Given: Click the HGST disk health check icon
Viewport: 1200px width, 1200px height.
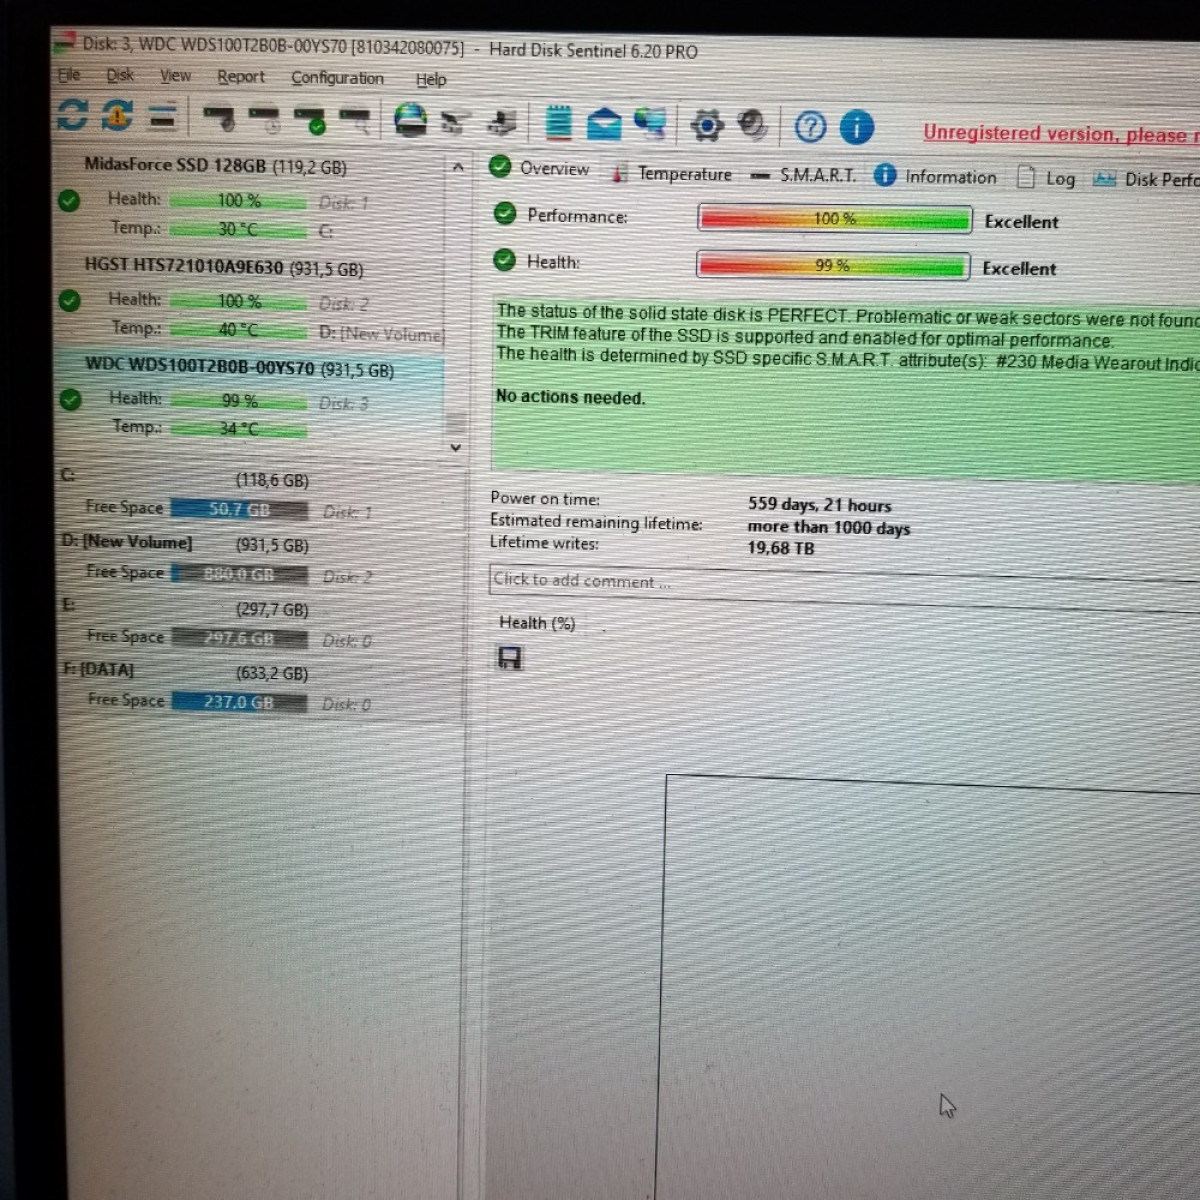Looking at the screenshot, I should (69, 300).
